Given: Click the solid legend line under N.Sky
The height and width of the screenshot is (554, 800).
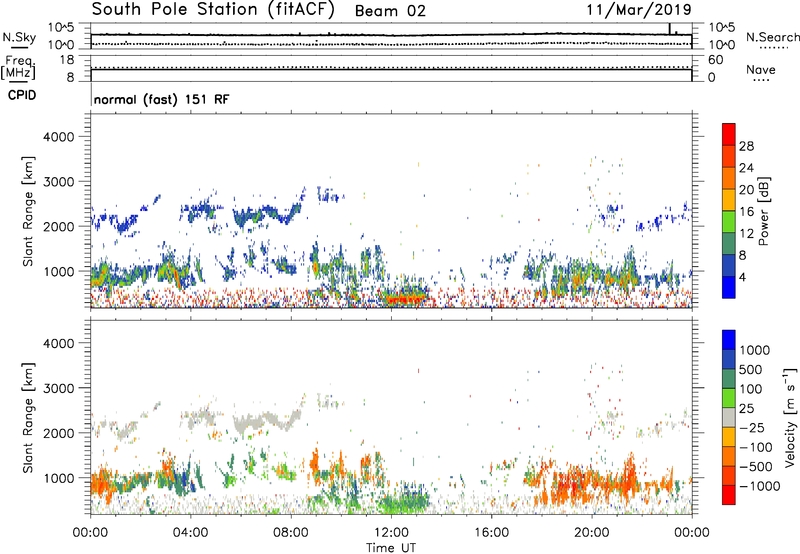Looking at the screenshot, I should point(19,47).
